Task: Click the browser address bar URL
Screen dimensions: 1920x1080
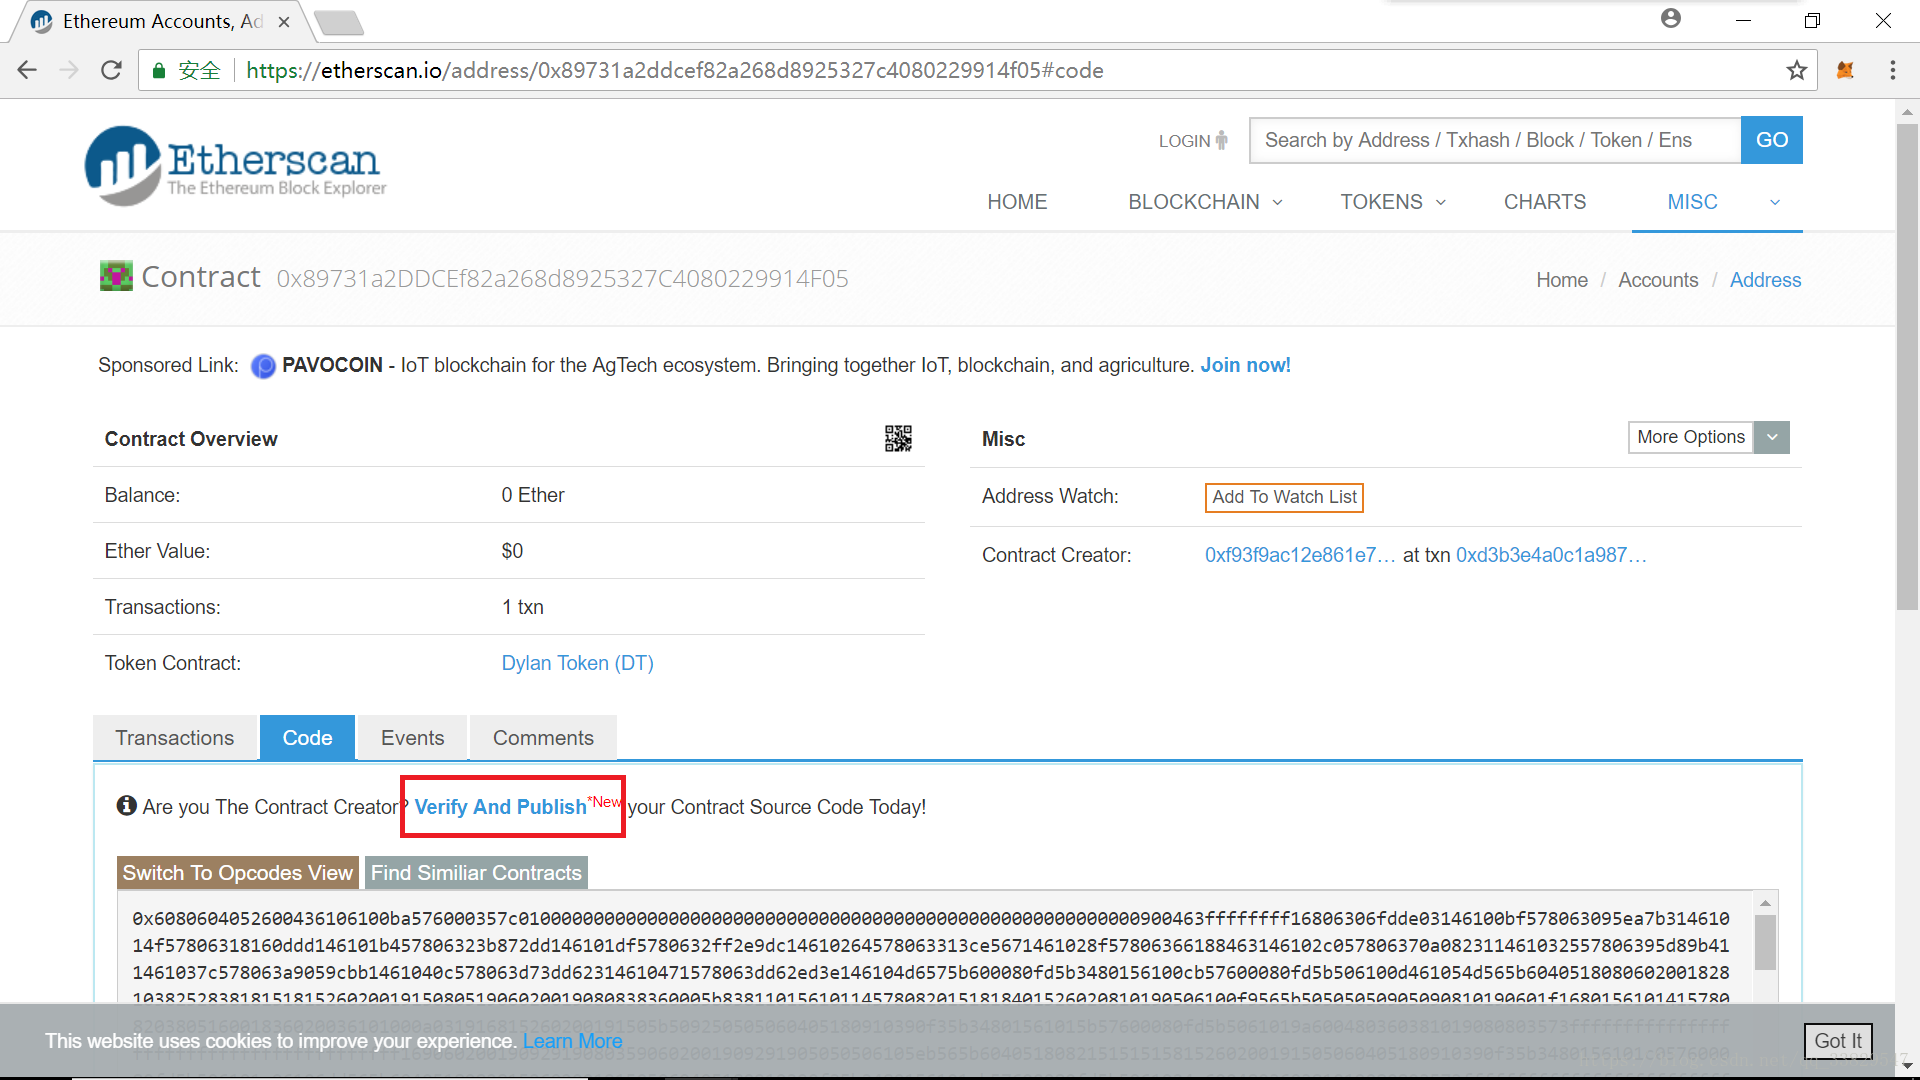Action: click(x=675, y=70)
